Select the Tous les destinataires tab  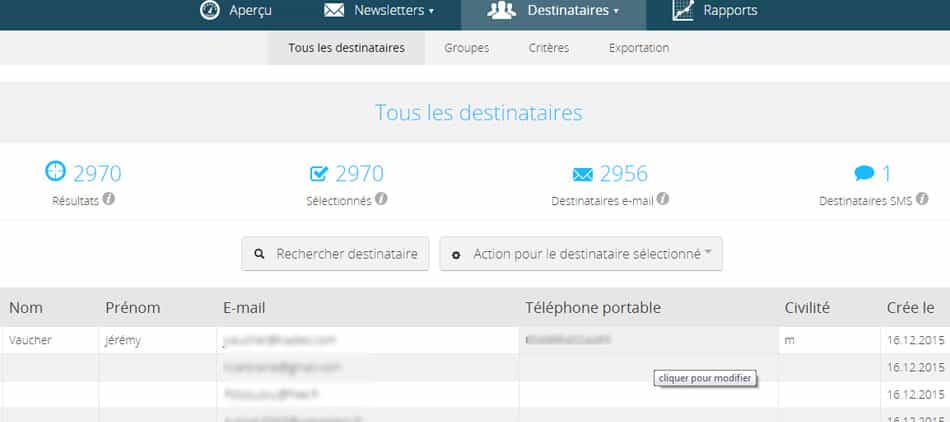point(347,48)
